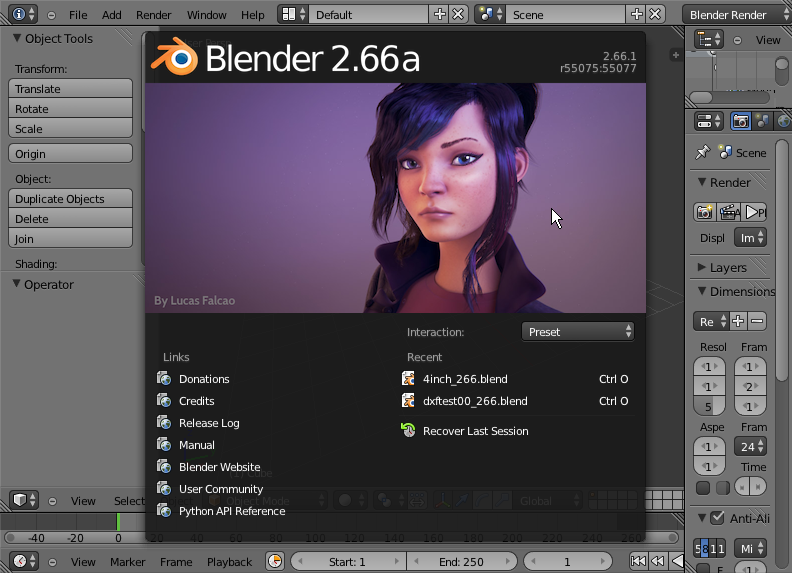The width and height of the screenshot is (792, 573).
Task: Open the Properties editor type selector
Action: (x=709, y=121)
